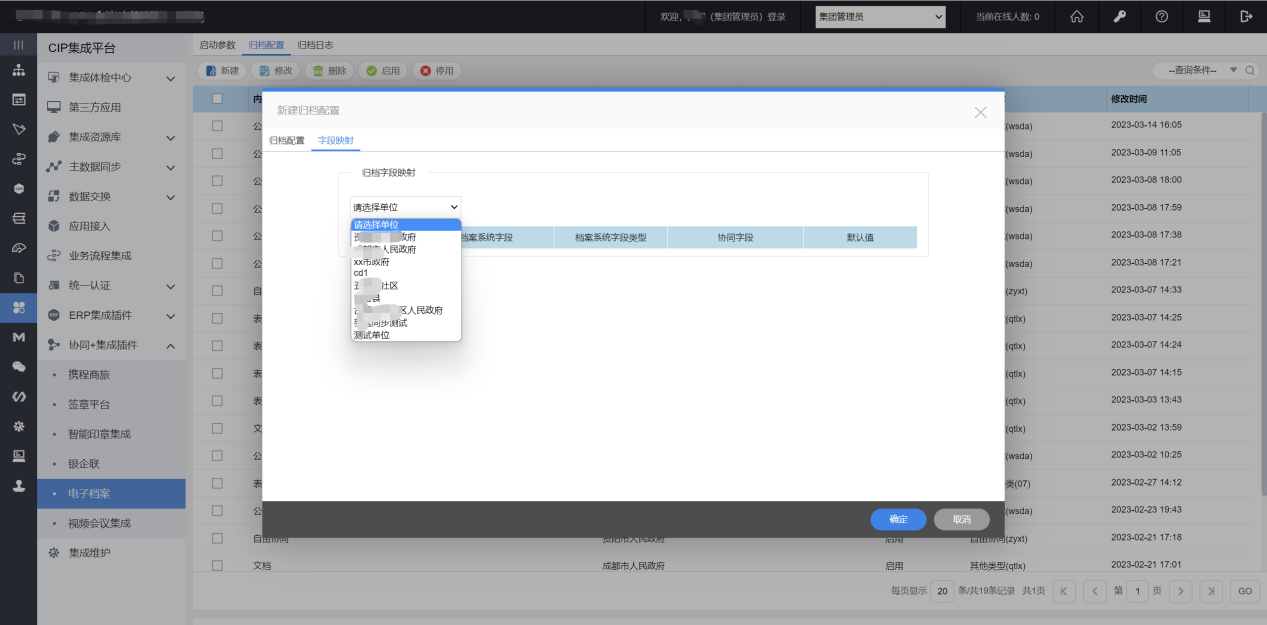Open help question mark icon
This screenshot has height=625, width=1267.
[1161, 16]
